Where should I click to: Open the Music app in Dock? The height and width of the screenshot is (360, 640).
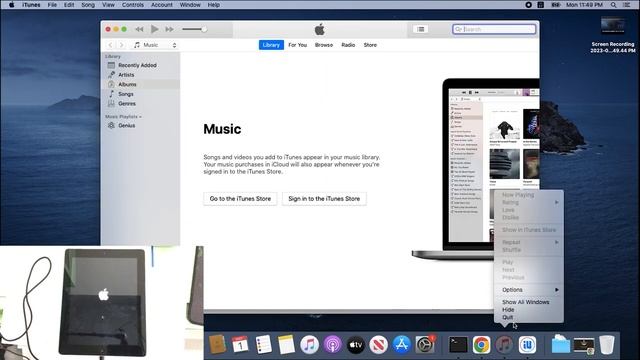(x=309, y=344)
